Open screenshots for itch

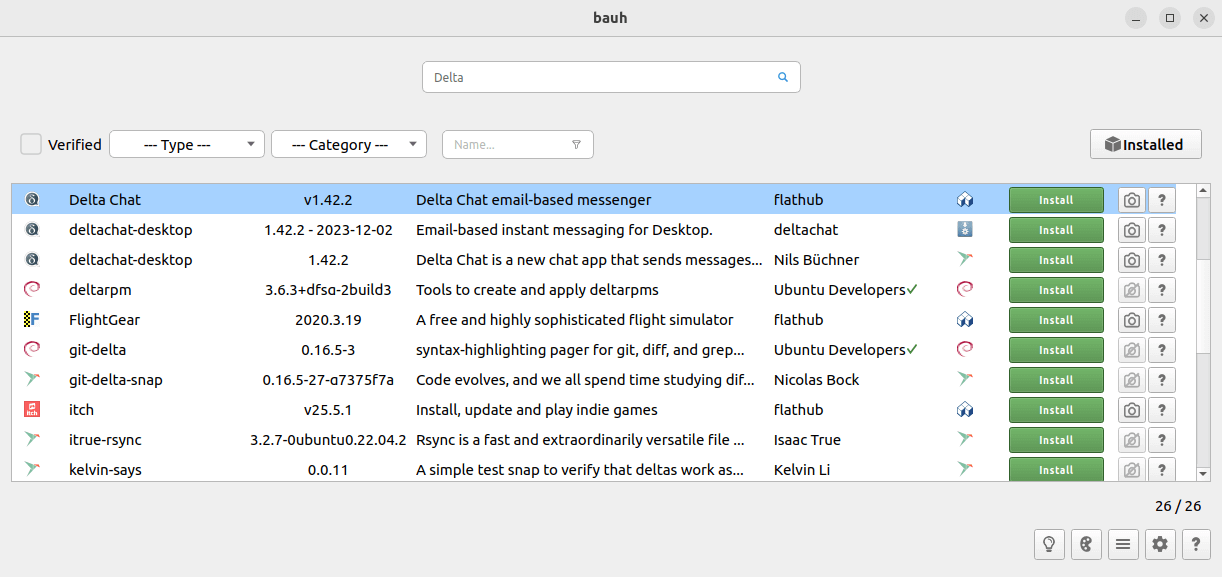(x=1131, y=410)
